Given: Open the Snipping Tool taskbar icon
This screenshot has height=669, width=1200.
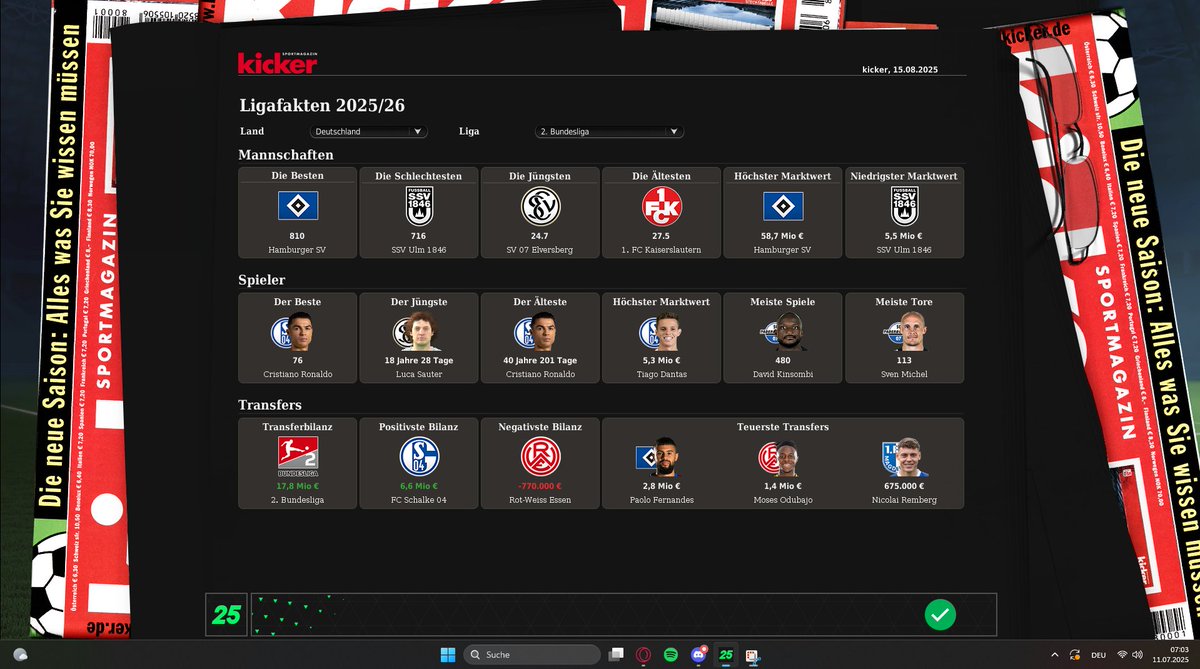Looking at the screenshot, I should (752, 654).
